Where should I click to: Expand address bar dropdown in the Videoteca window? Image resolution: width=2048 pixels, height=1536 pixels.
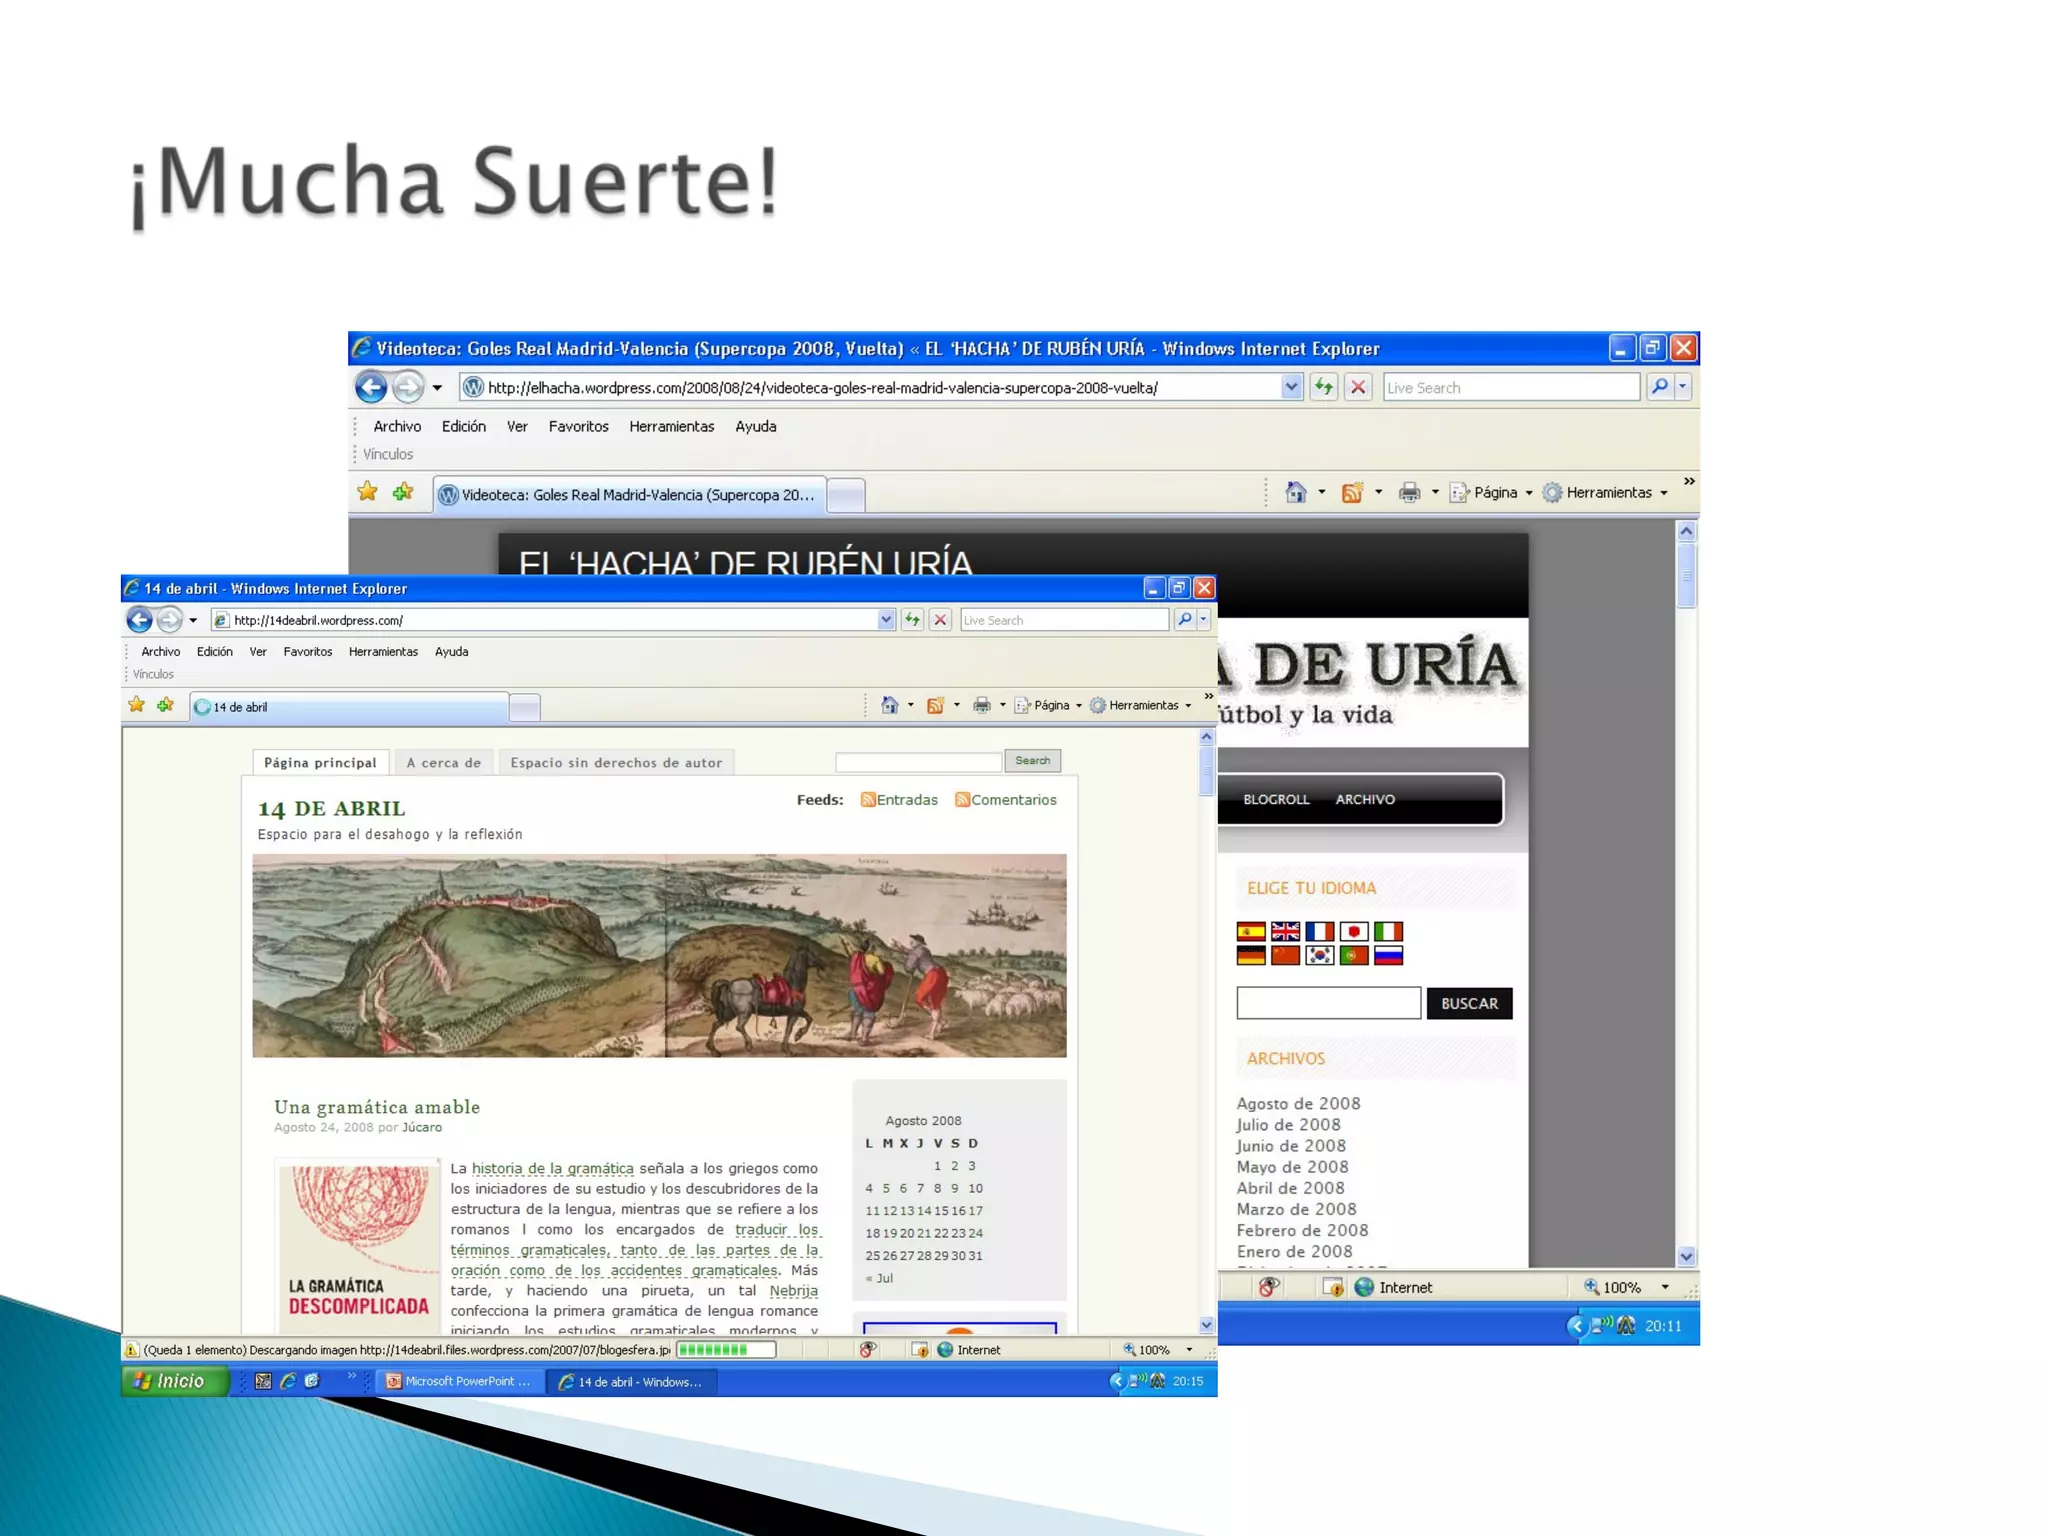coord(1291,387)
